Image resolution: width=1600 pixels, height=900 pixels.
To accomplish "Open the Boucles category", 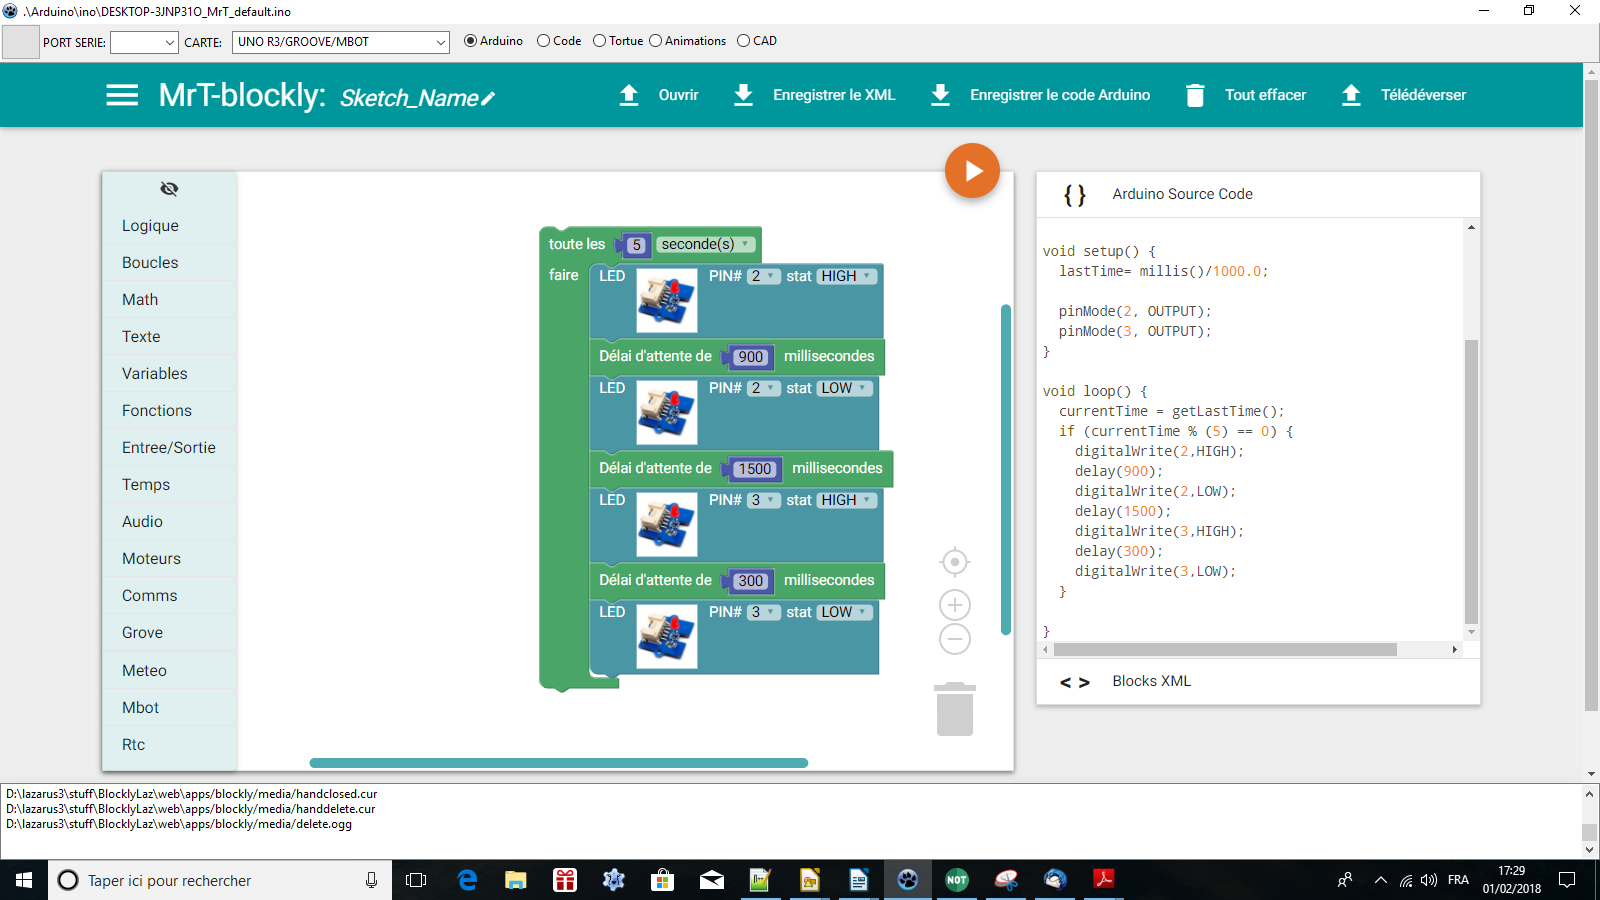I will (150, 263).
